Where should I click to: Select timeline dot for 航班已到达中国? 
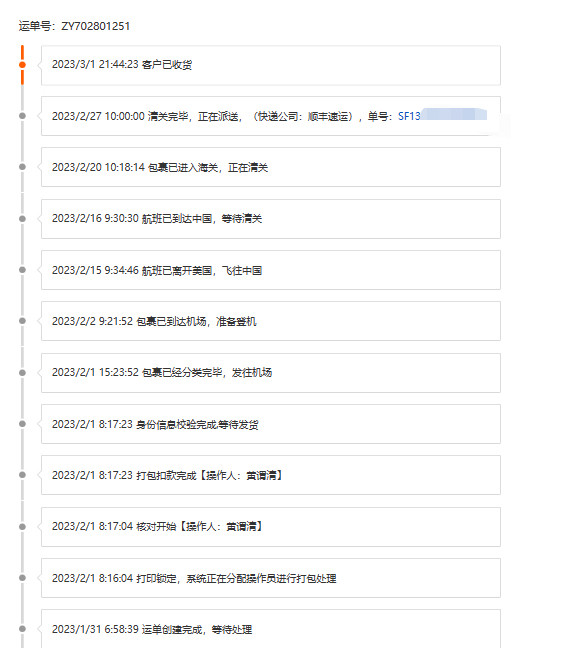(22, 219)
